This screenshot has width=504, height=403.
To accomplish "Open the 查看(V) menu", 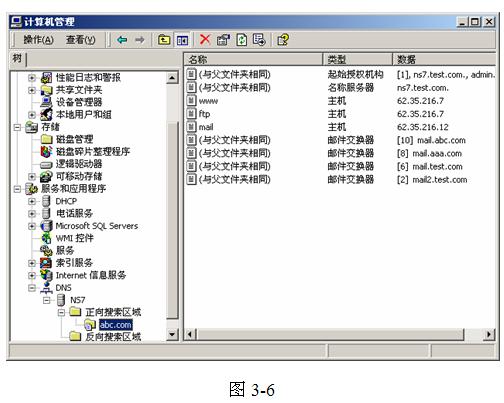I will click(81, 40).
